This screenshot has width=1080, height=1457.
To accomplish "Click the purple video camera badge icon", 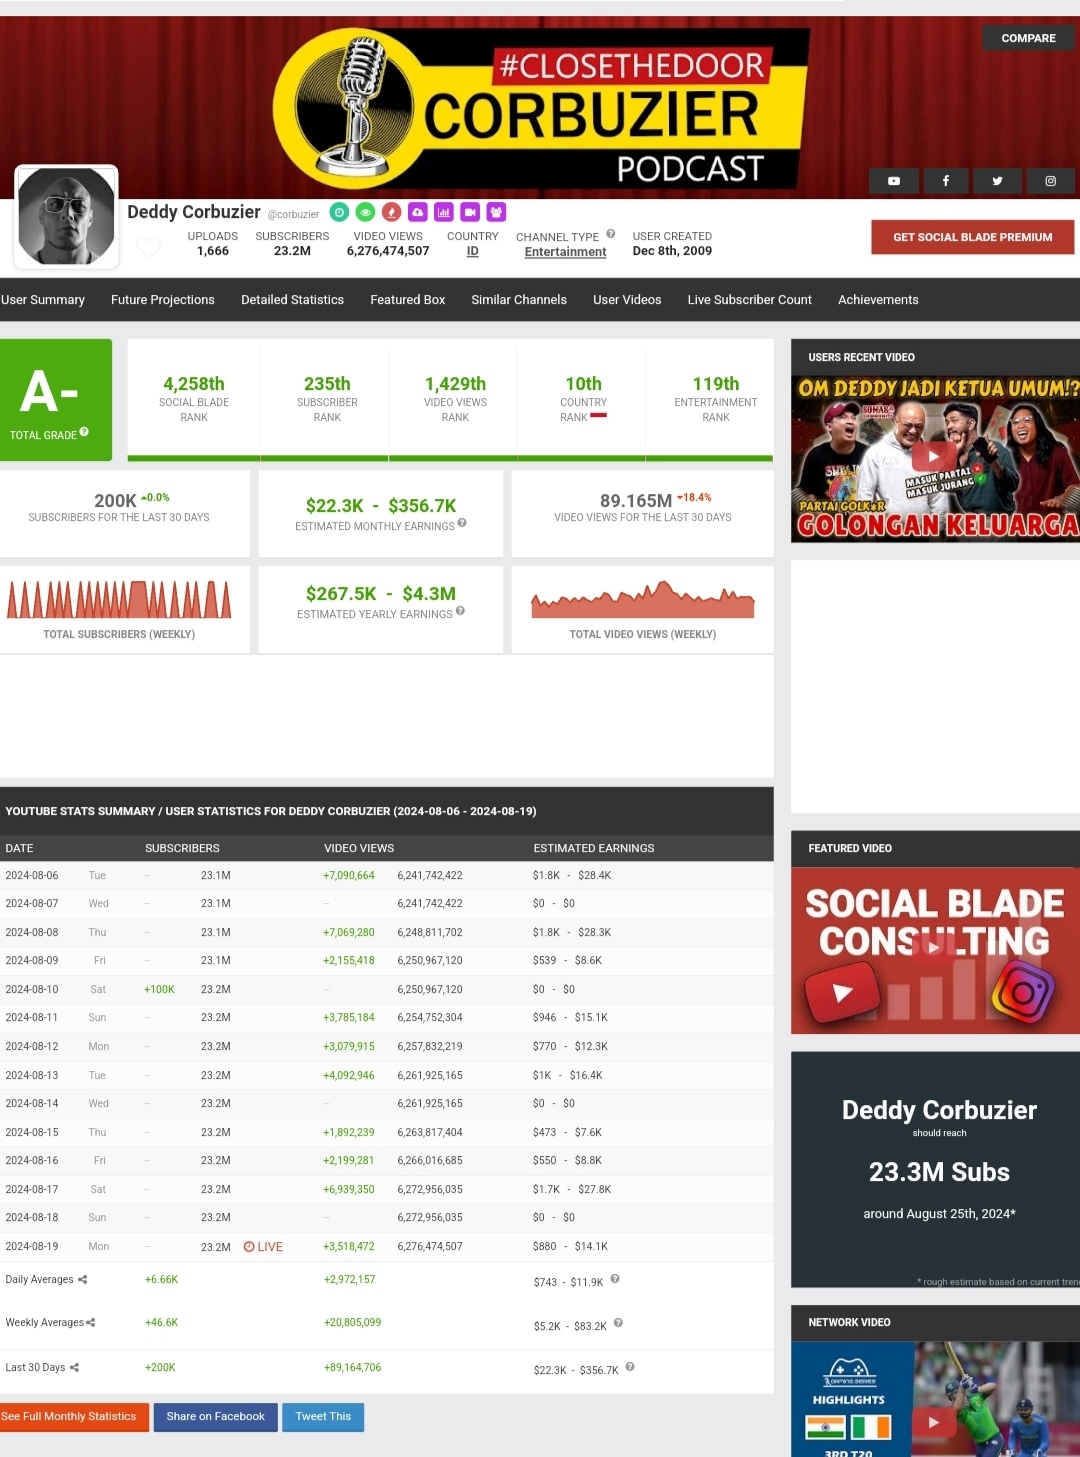I will click(x=469, y=212).
